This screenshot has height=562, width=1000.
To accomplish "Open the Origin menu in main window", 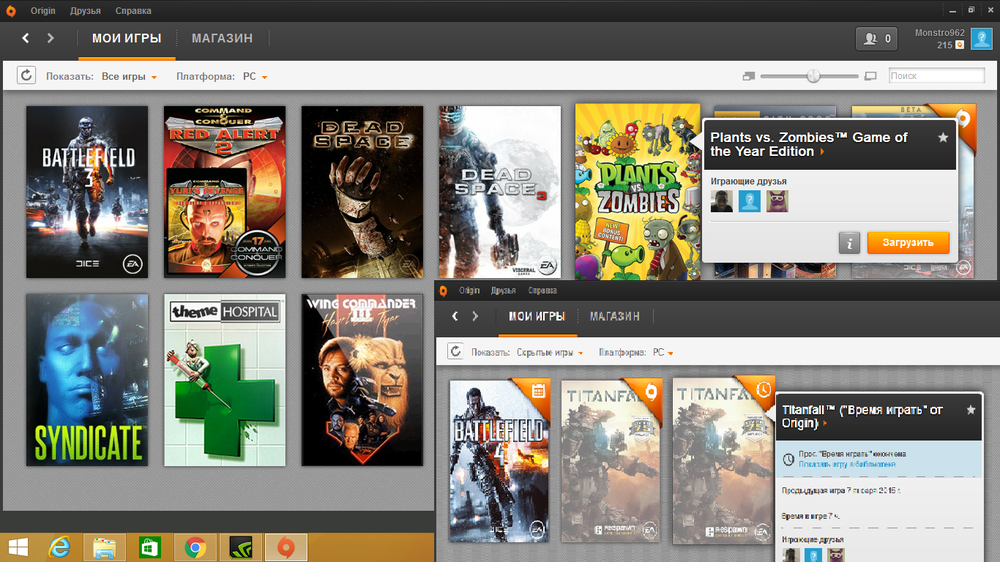I will coord(43,11).
